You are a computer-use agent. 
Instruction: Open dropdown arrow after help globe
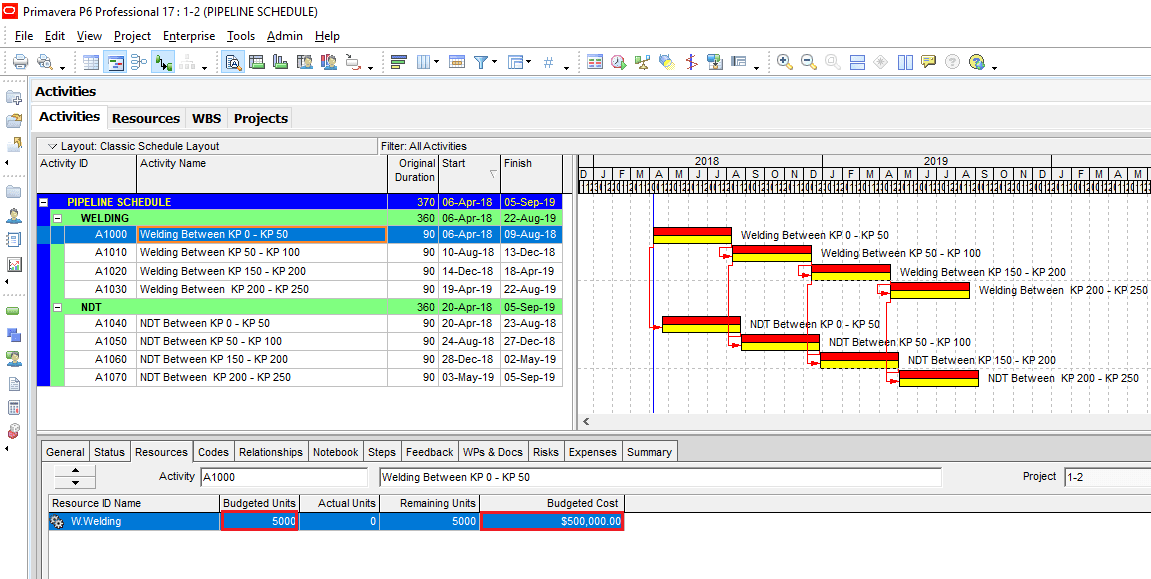point(995,68)
